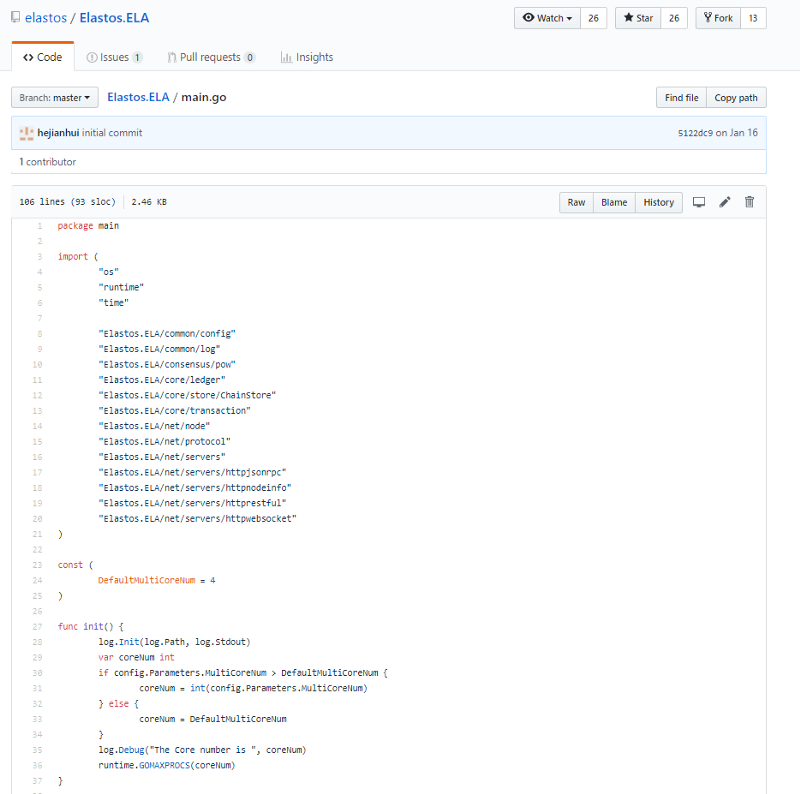Viewport: 800px width, 794px height.
Task: Click "package main" code text
Action: pos(88,226)
